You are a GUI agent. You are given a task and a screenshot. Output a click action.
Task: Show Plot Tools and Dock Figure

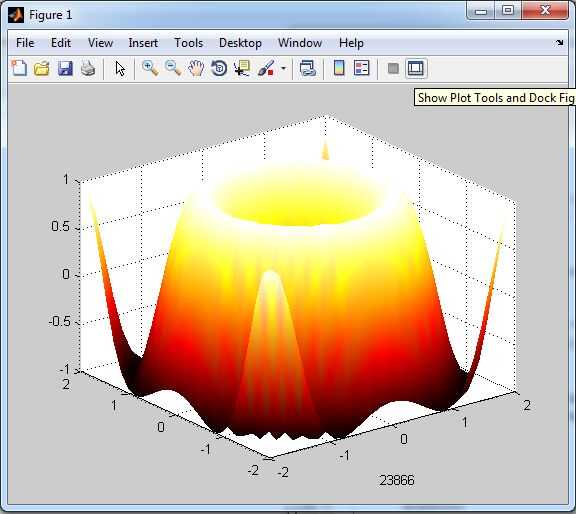click(x=416, y=68)
